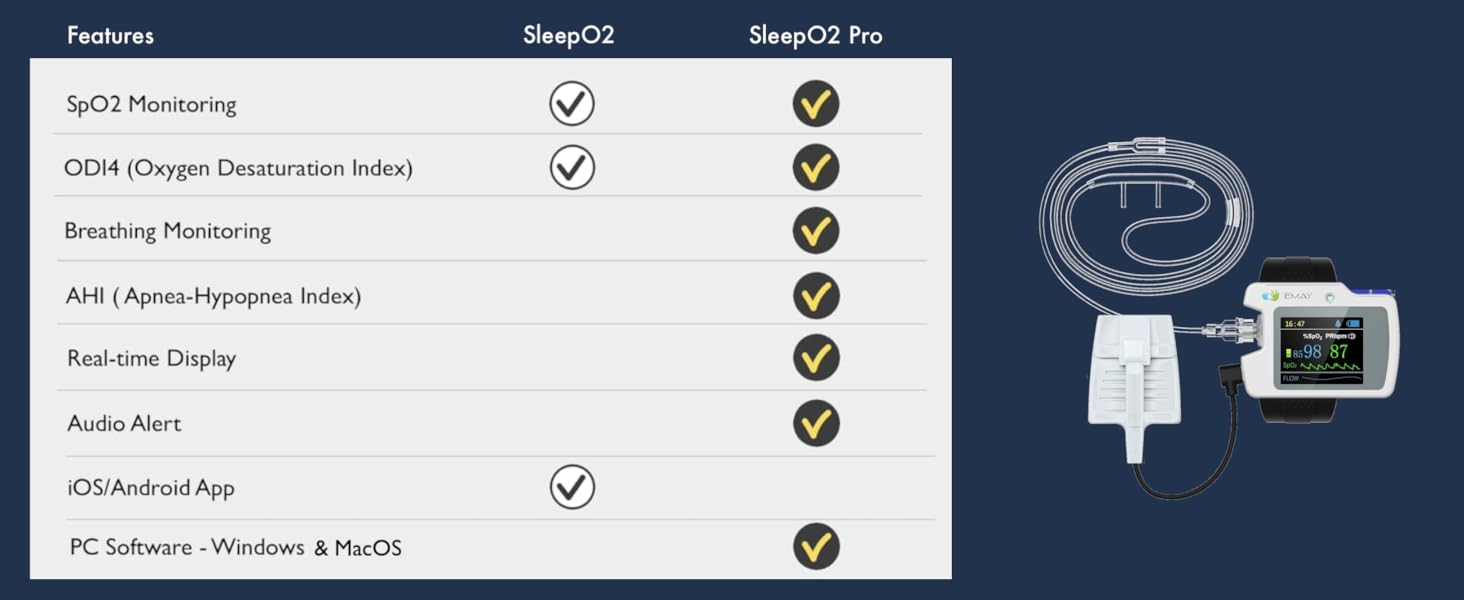Screen dimensions: 1464x600
Task: Click SleepO2 Pro checkmark for SpO2 Monitoring
Action: click(816, 104)
